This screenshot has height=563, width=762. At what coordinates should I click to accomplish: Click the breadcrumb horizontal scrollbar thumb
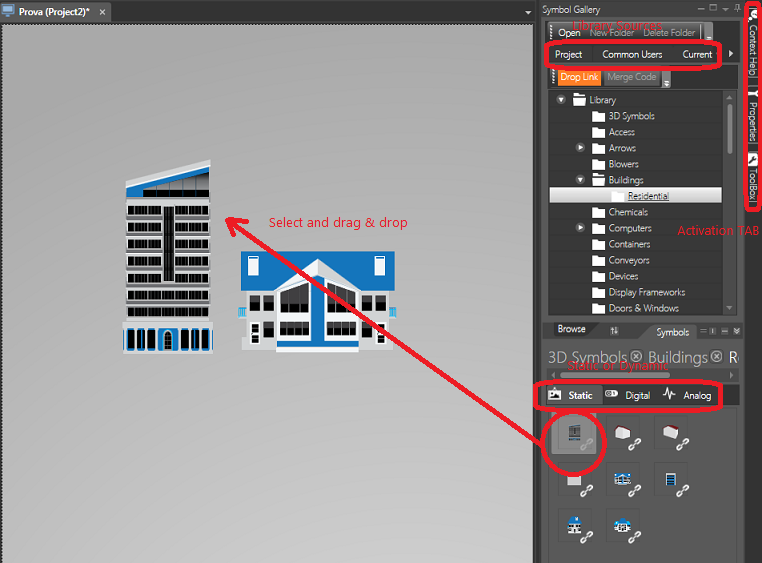point(615,375)
